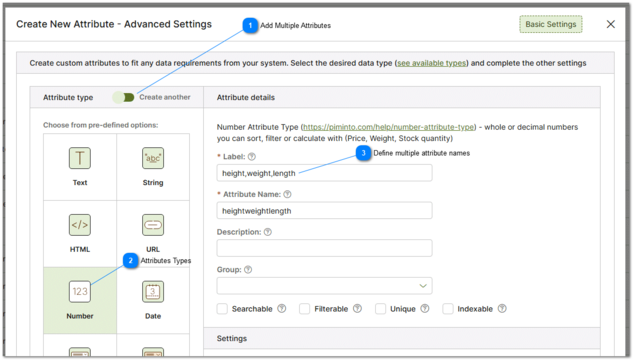Enable the Searchable checkbox
The width and height of the screenshot is (634, 361).
[x=222, y=308]
